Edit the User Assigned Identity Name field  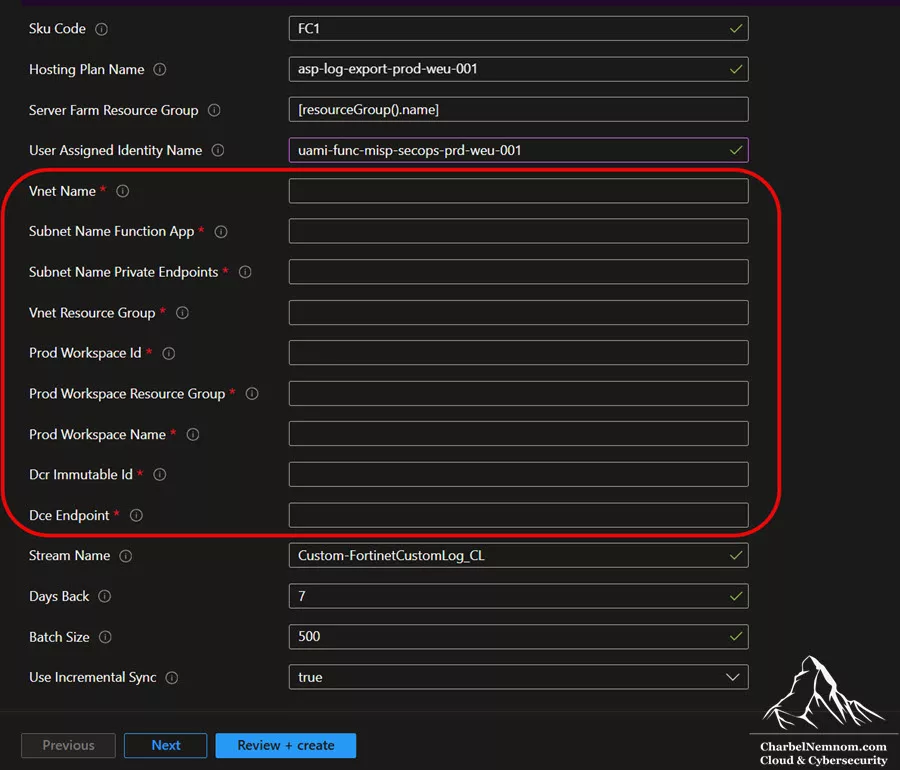(x=518, y=150)
